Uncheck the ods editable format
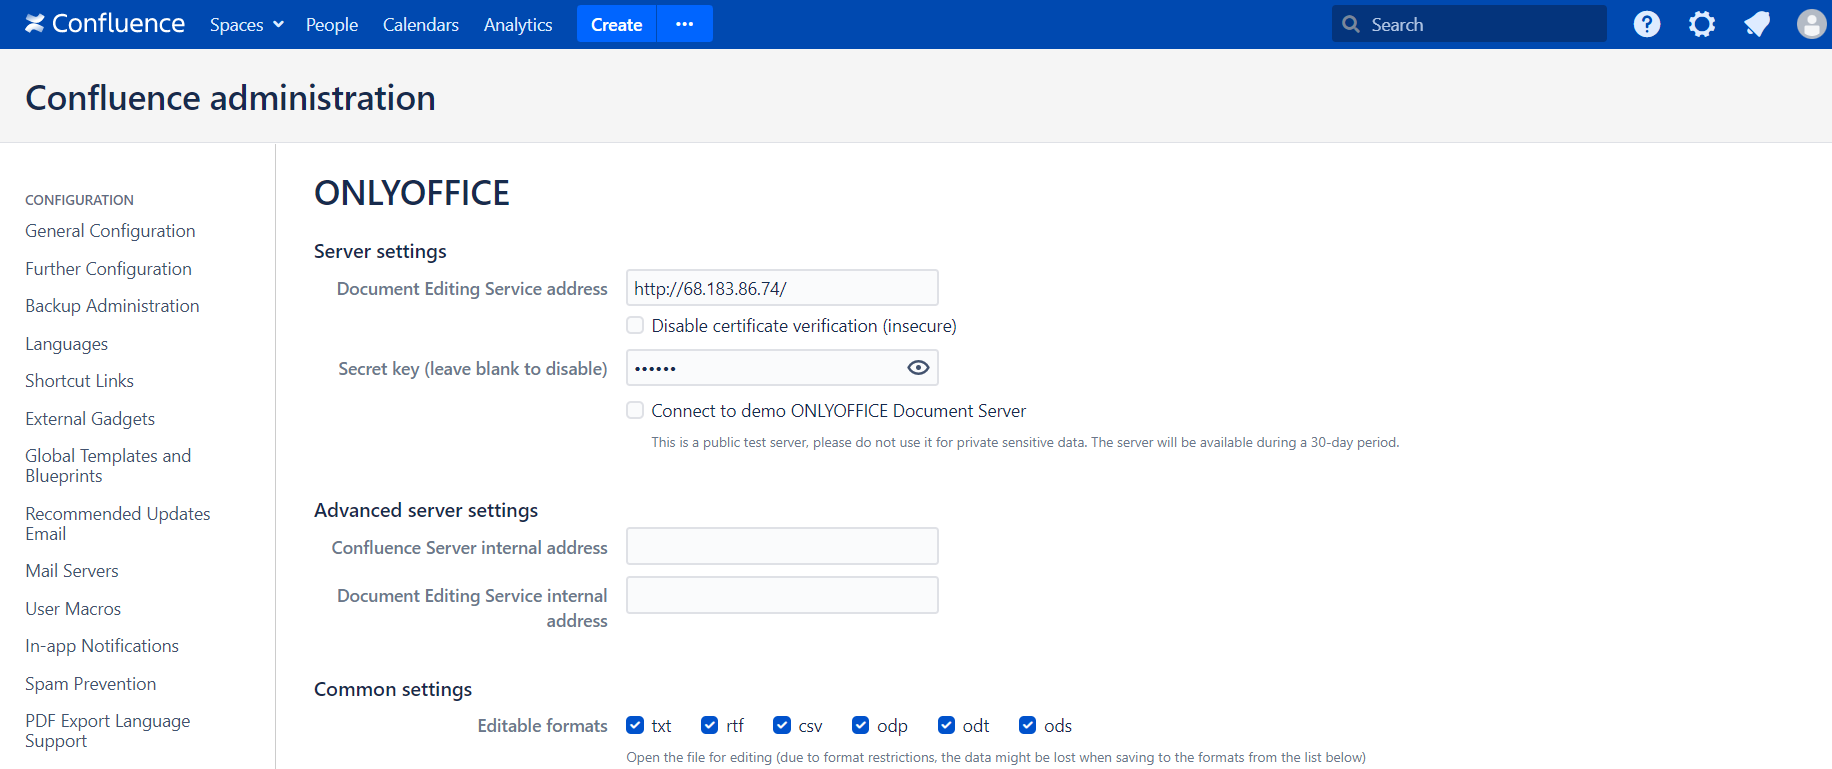Image resolution: width=1832 pixels, height=769 pixels. (1028, 725)
